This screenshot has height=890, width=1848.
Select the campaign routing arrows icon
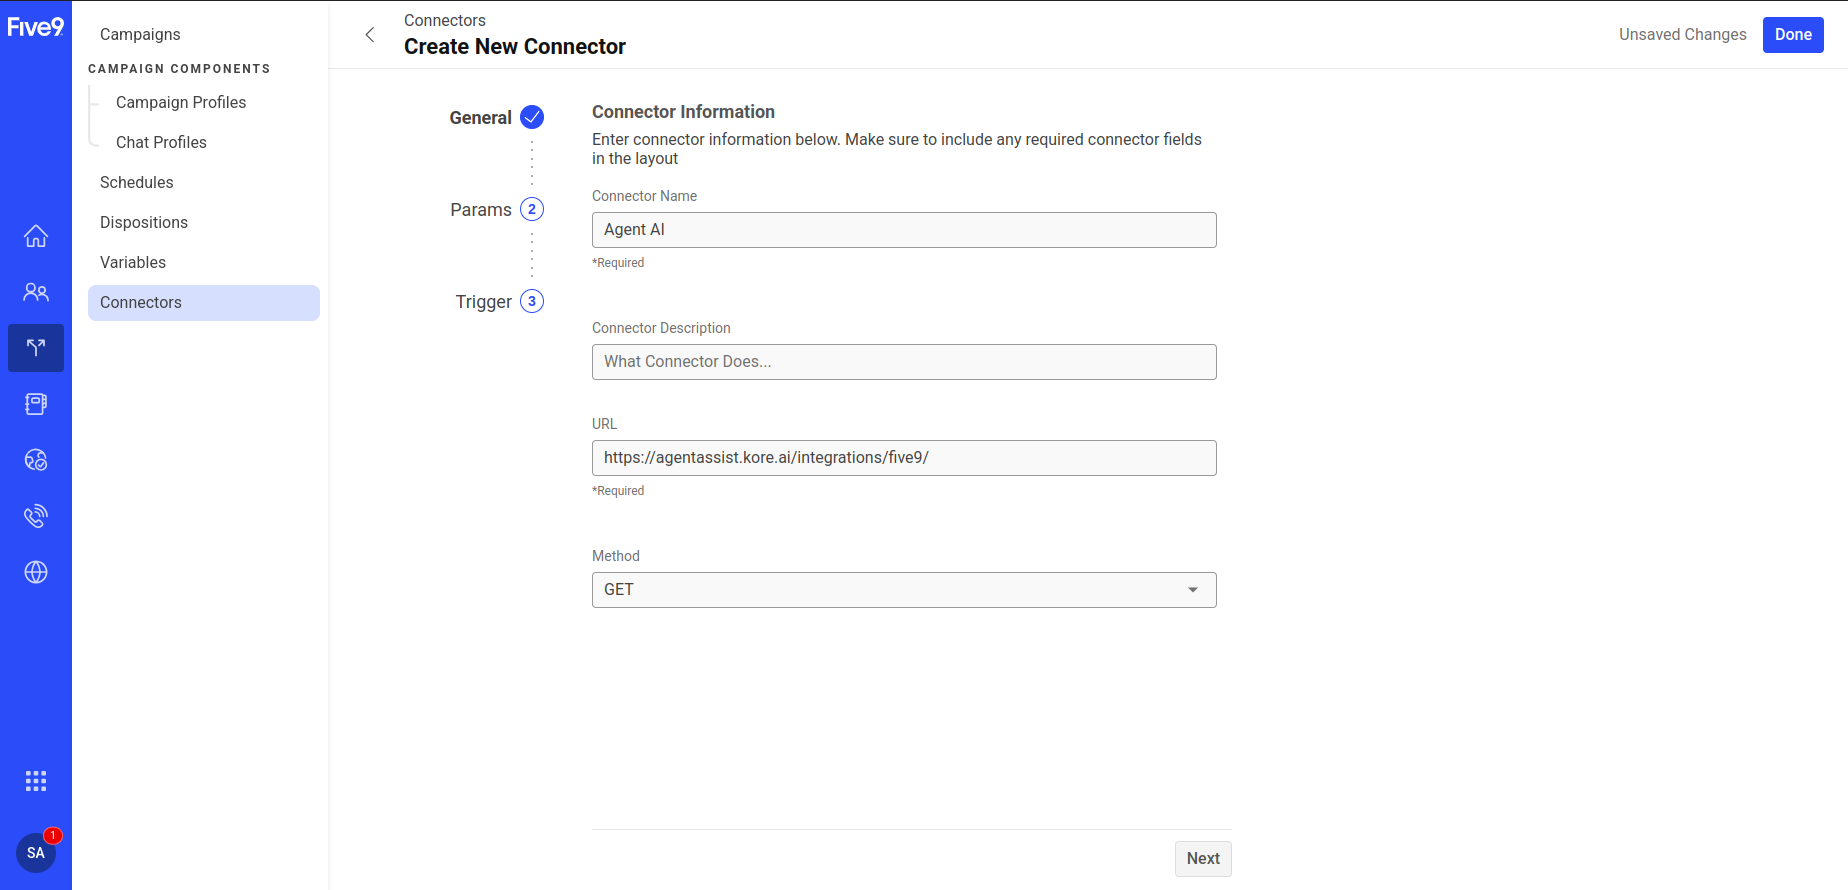pyautogui.click(x=36, y=348)
